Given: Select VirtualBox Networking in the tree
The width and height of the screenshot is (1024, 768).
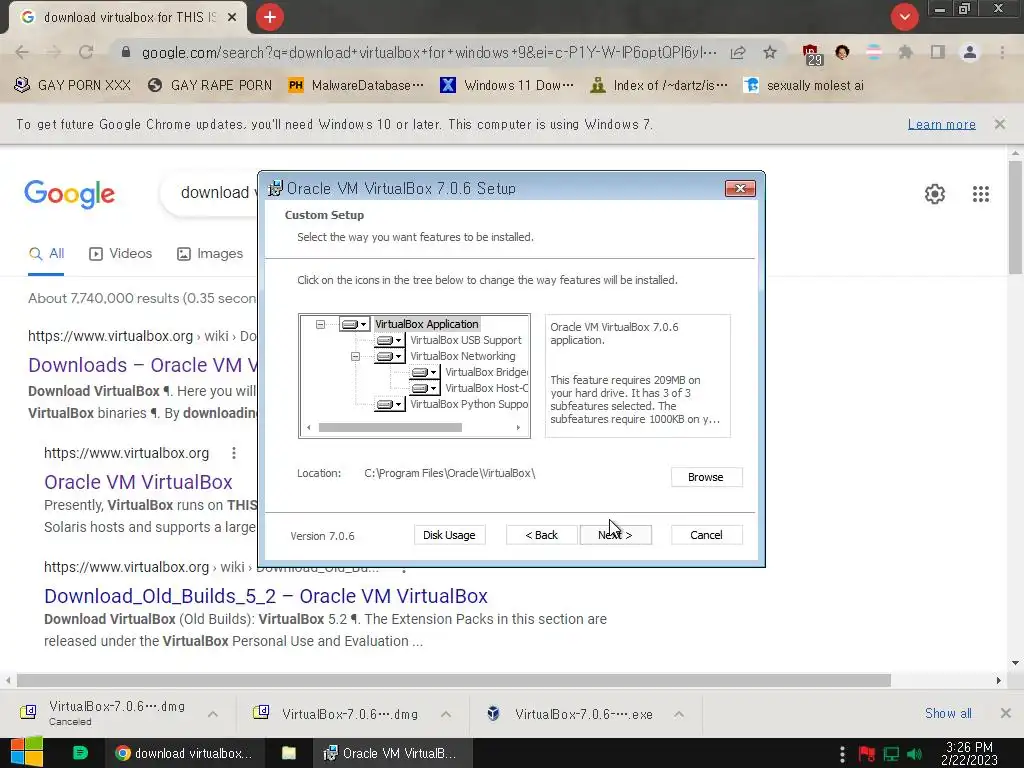Looking at the screenshot, I should pos(462,357).
